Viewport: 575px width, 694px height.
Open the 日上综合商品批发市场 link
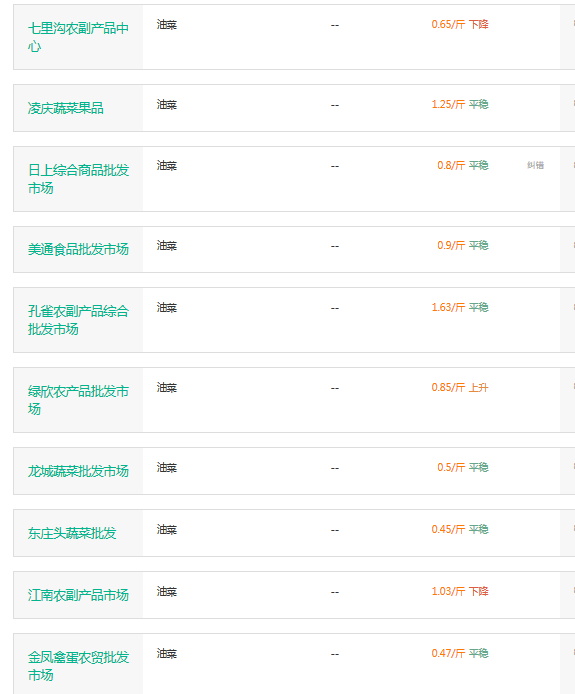(x=78, y=179)
